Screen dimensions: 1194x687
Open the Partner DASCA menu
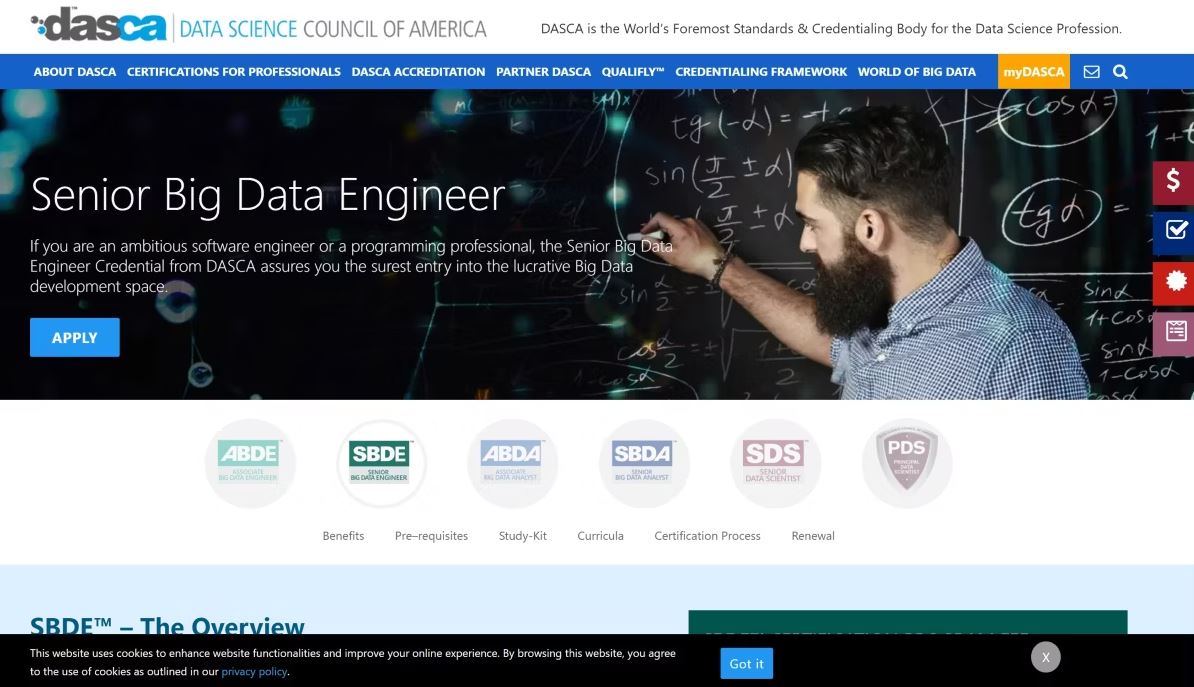pyautogui.click(x=543, y=72)
